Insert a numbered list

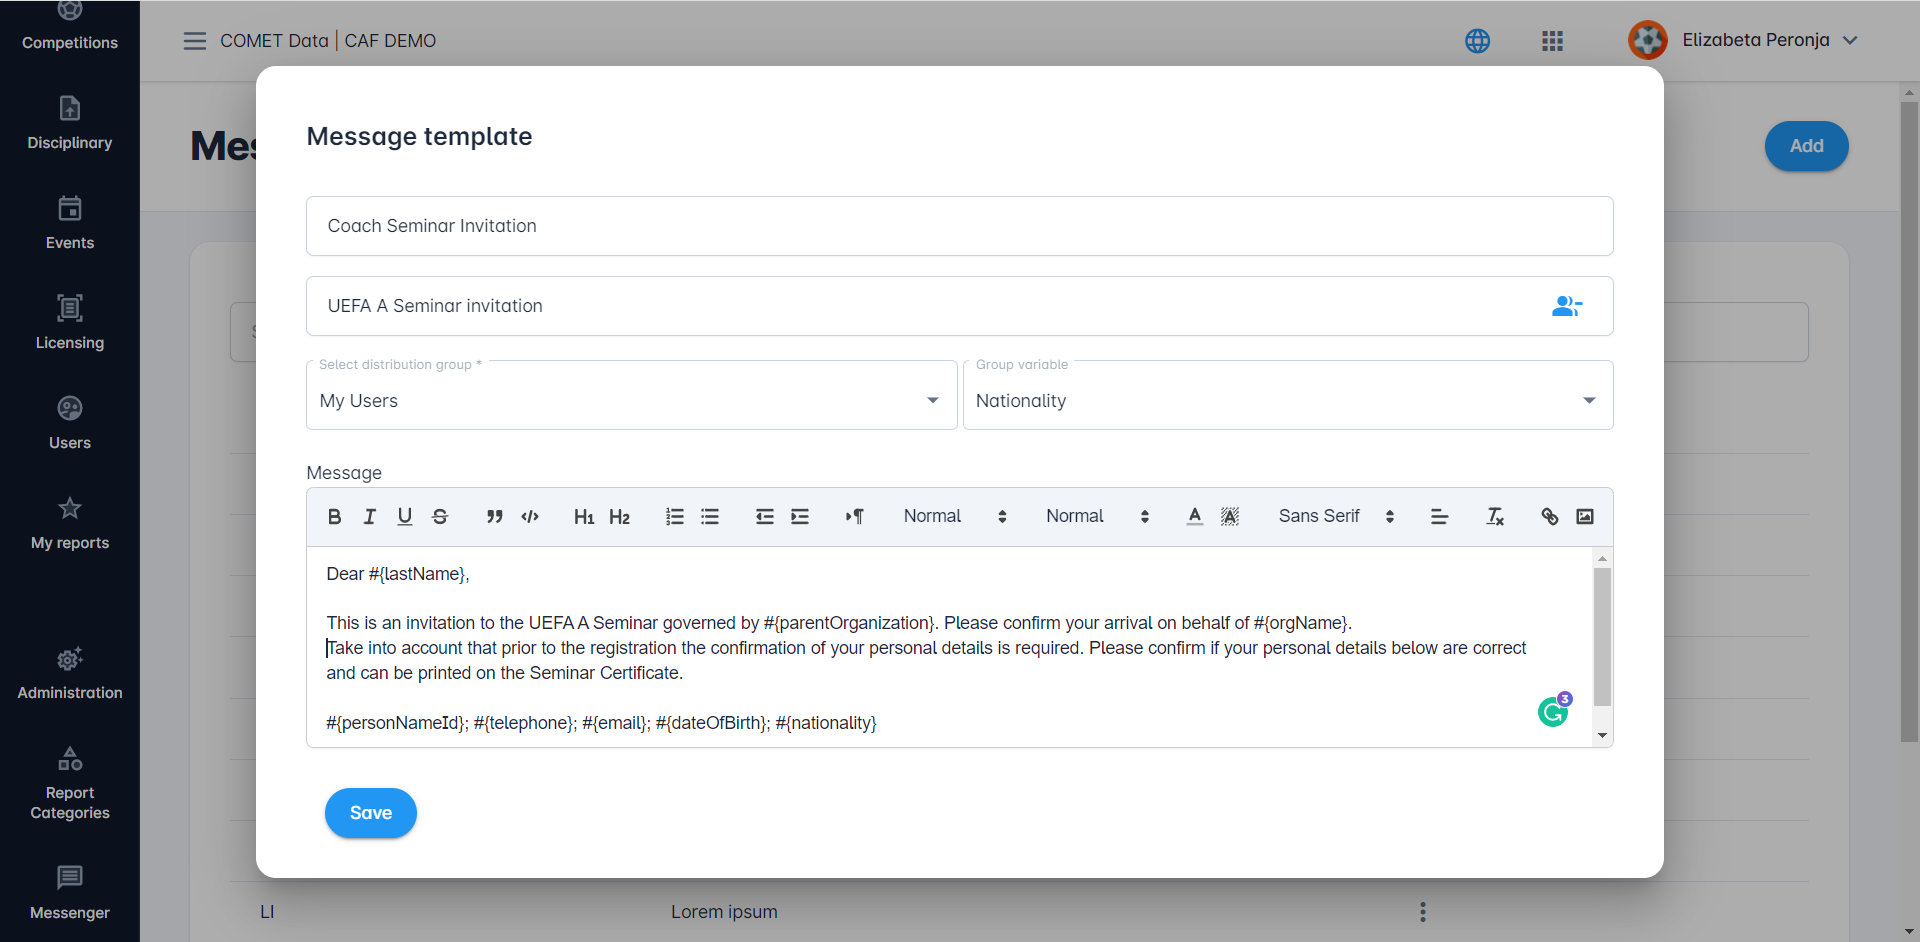pyautogui.click(x=675, y=517)
